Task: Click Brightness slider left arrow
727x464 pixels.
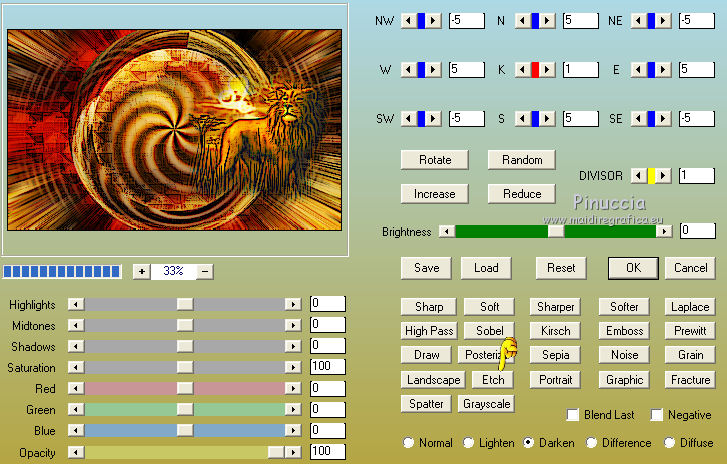Action: point(447,231)
